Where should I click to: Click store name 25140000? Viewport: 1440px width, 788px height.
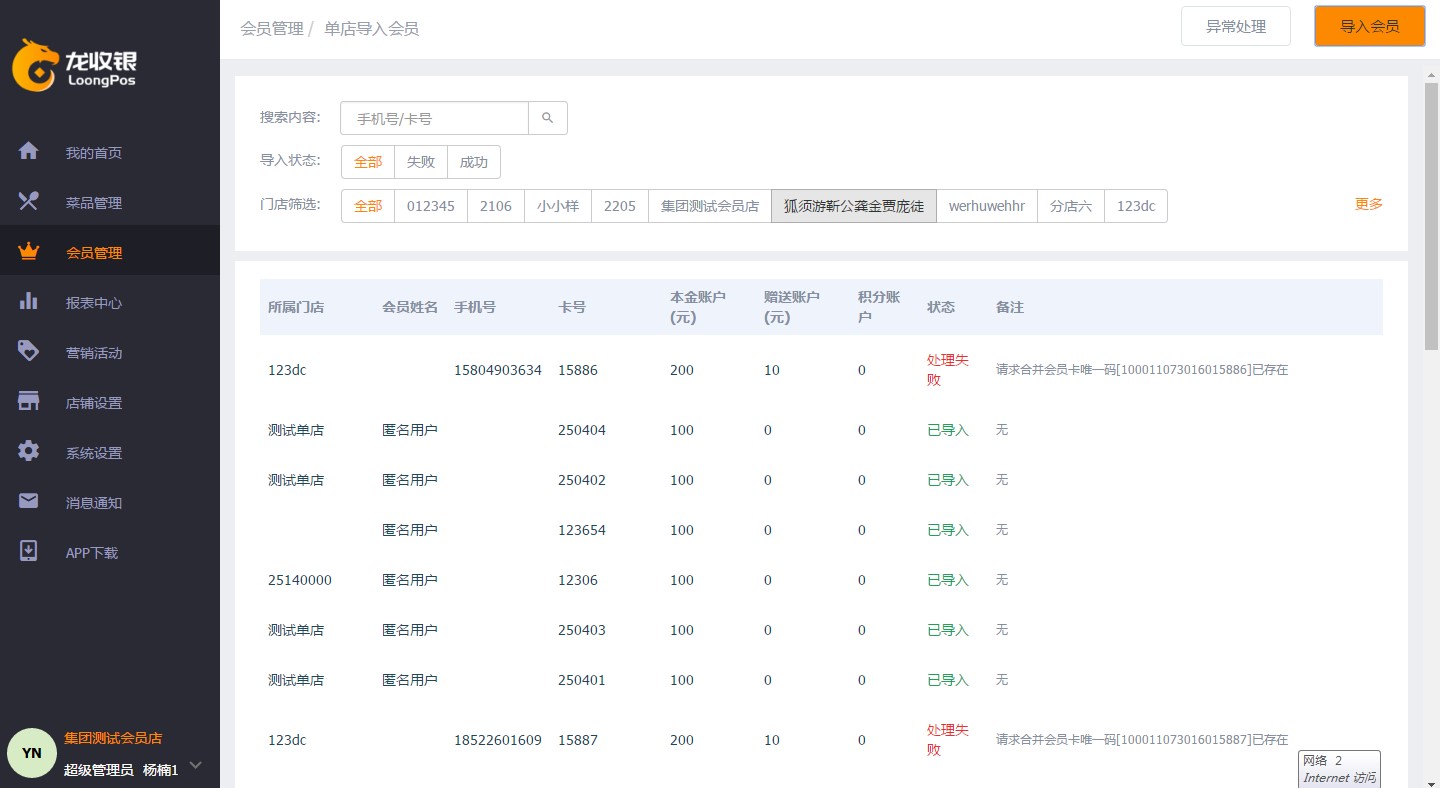point(300,580)
